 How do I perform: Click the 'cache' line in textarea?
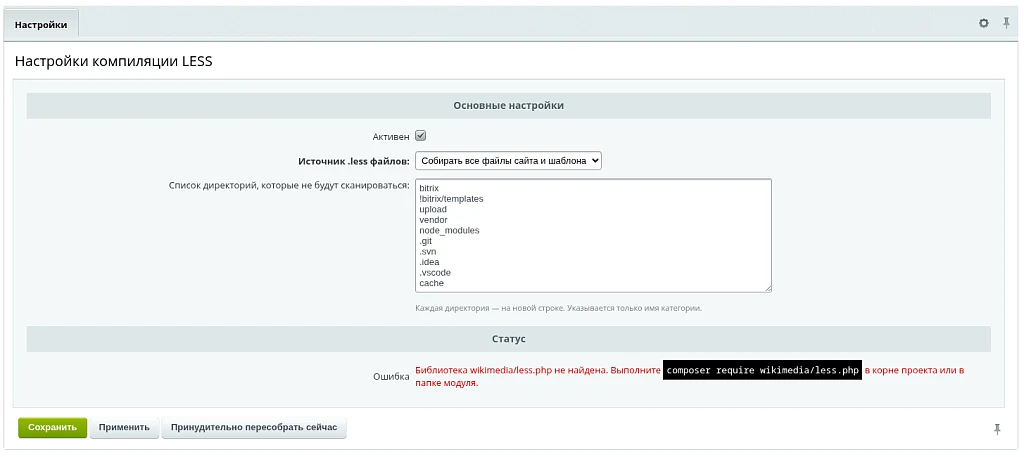tap(432, 283)
